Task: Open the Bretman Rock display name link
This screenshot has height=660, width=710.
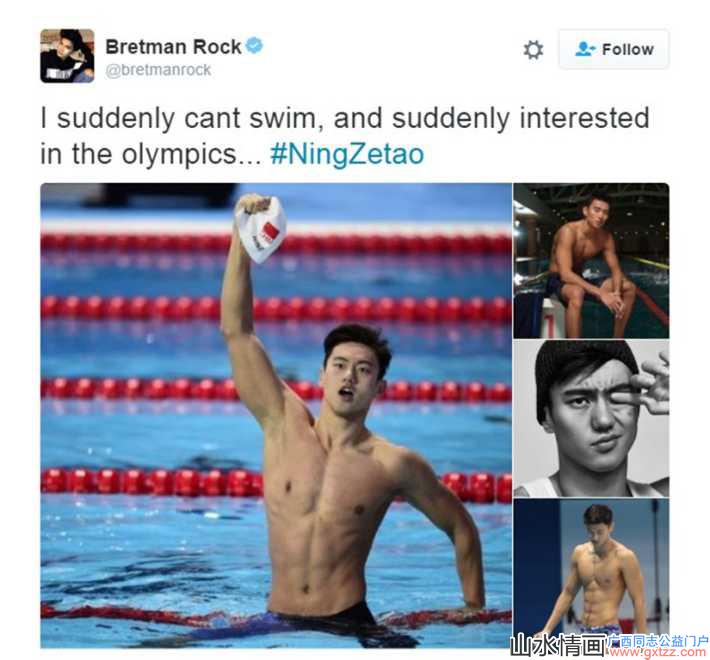Action: coord(173,47)
